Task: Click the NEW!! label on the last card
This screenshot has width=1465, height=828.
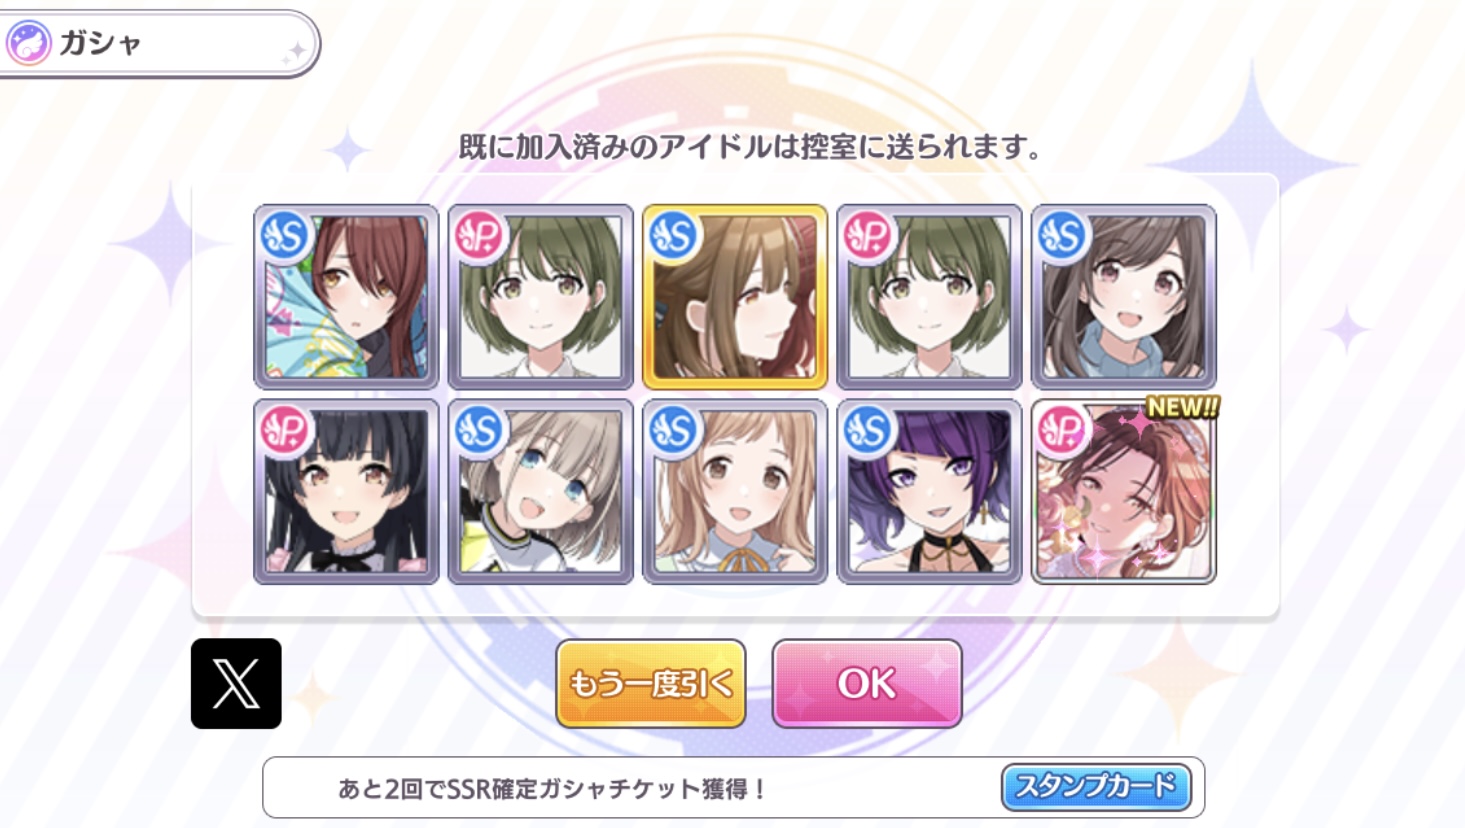Action: [1183, 407]
